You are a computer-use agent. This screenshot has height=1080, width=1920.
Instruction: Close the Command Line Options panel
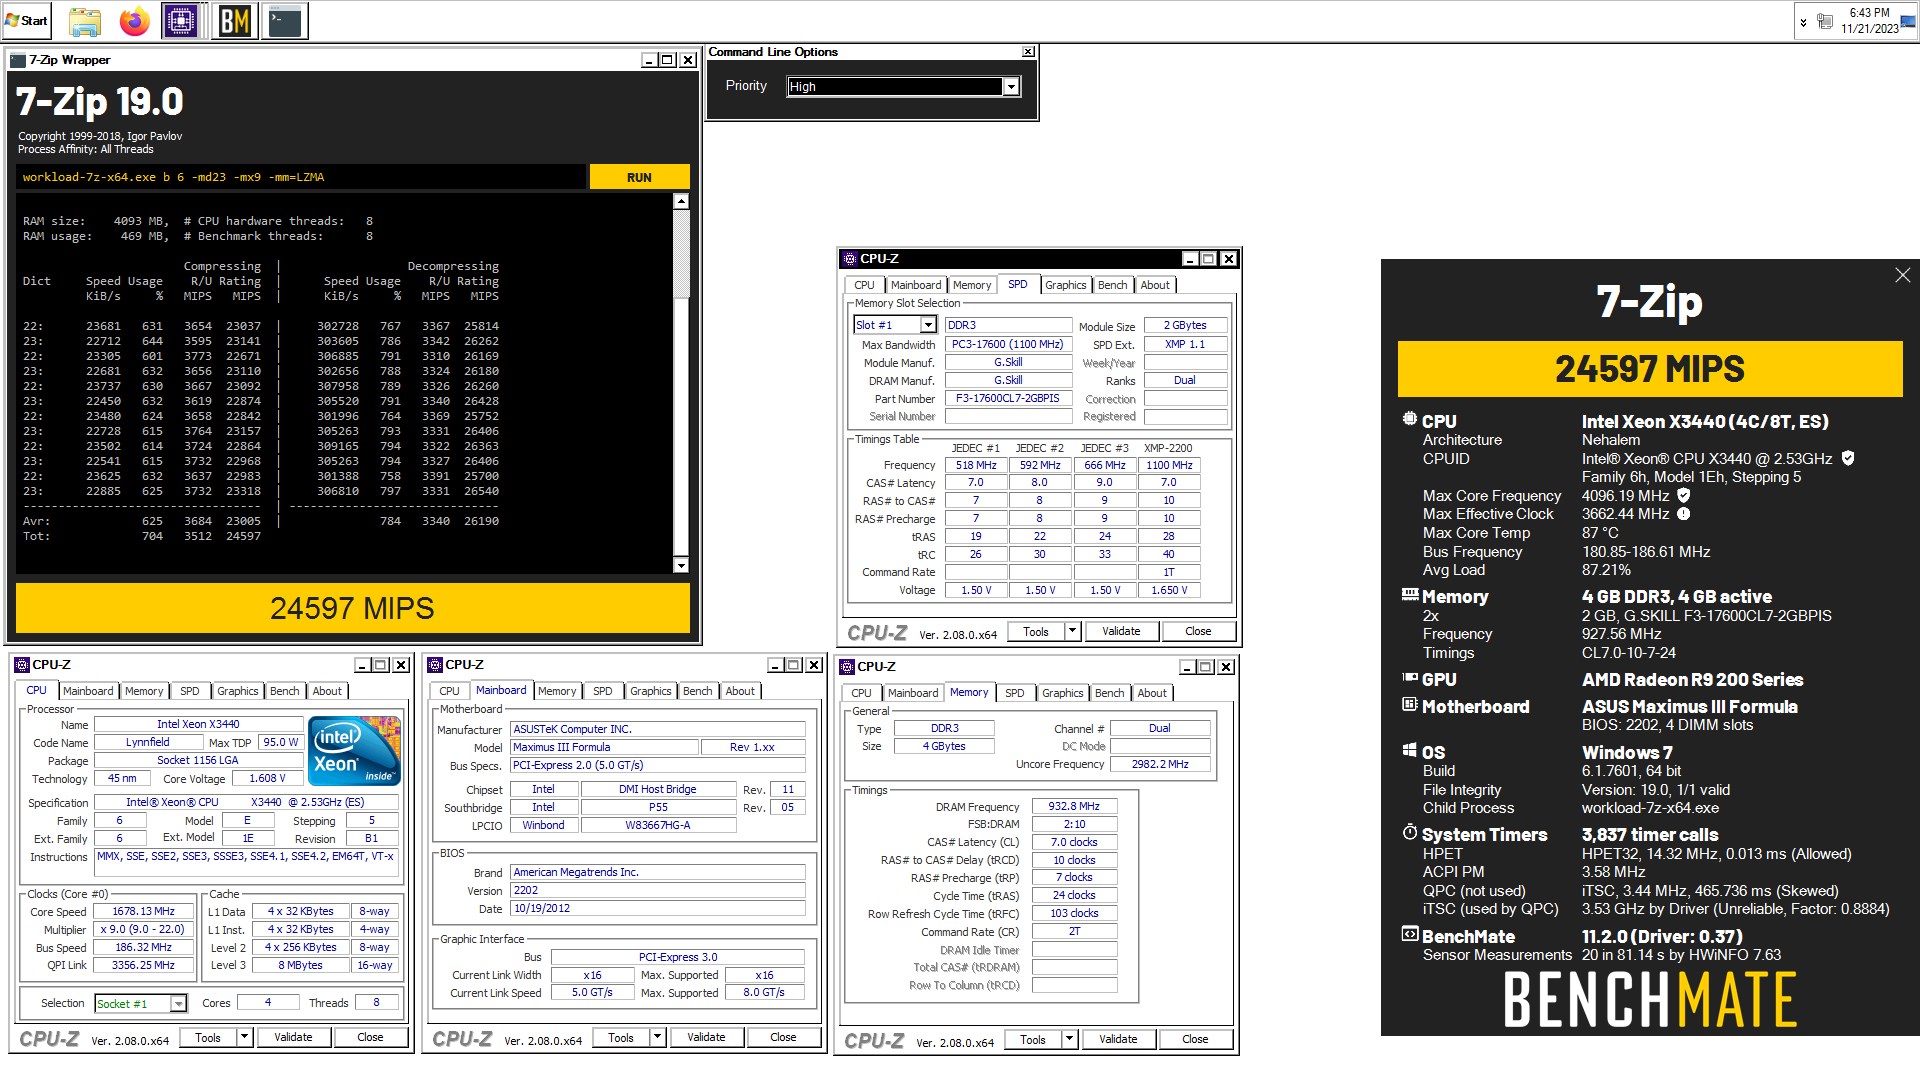pyautogui.click(x=1028, y=52)
